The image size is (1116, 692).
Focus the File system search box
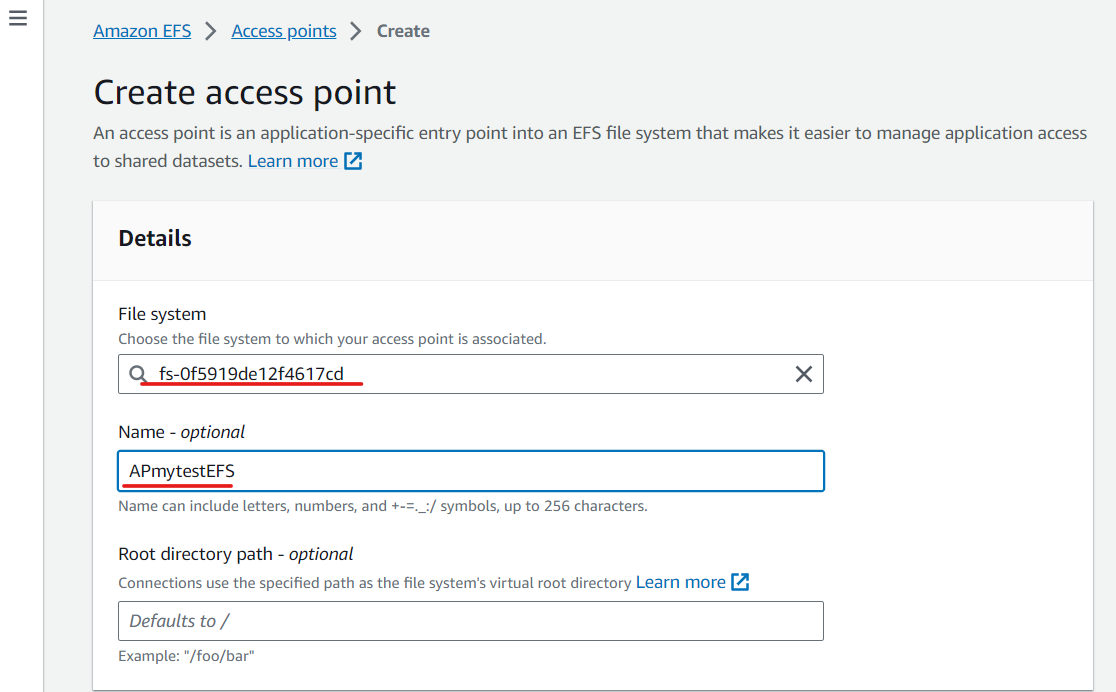click(x=470, y=374)
